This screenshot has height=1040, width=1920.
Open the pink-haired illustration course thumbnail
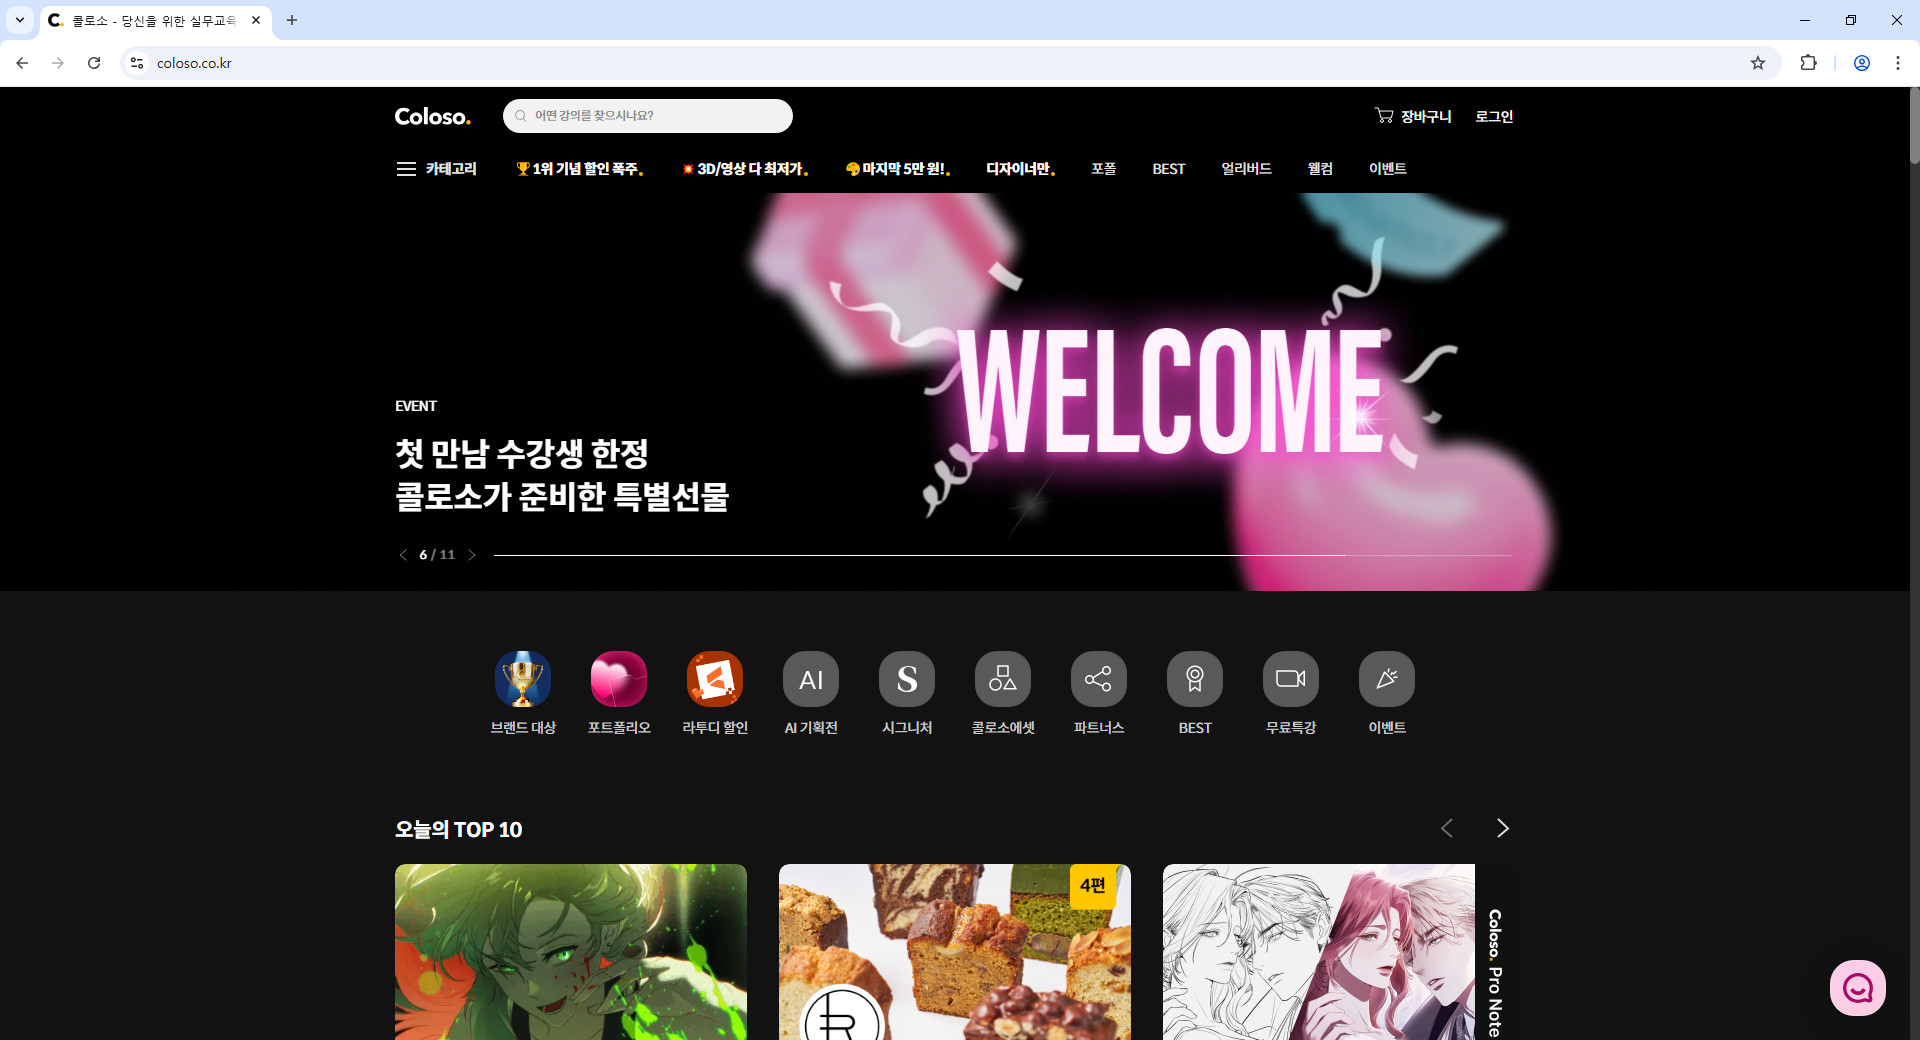click(x=1319, y=952)
